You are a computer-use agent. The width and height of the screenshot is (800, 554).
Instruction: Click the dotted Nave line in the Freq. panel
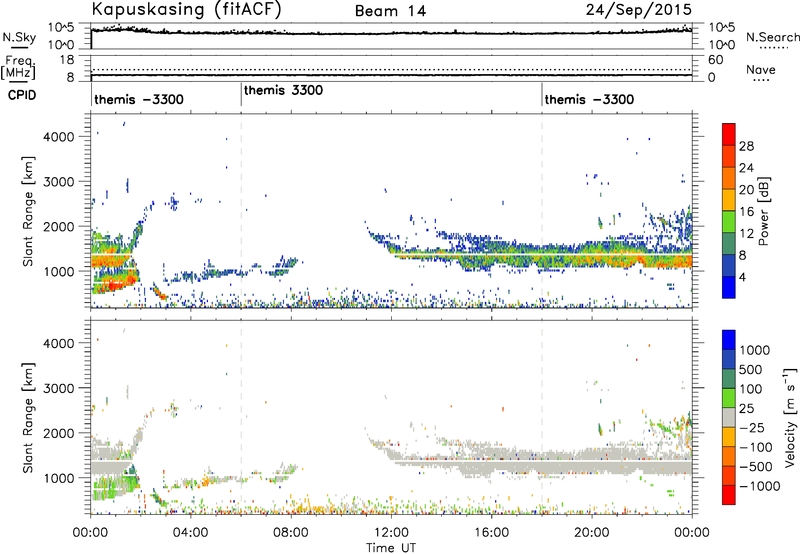pyautogui.click(x=391, y=69)
